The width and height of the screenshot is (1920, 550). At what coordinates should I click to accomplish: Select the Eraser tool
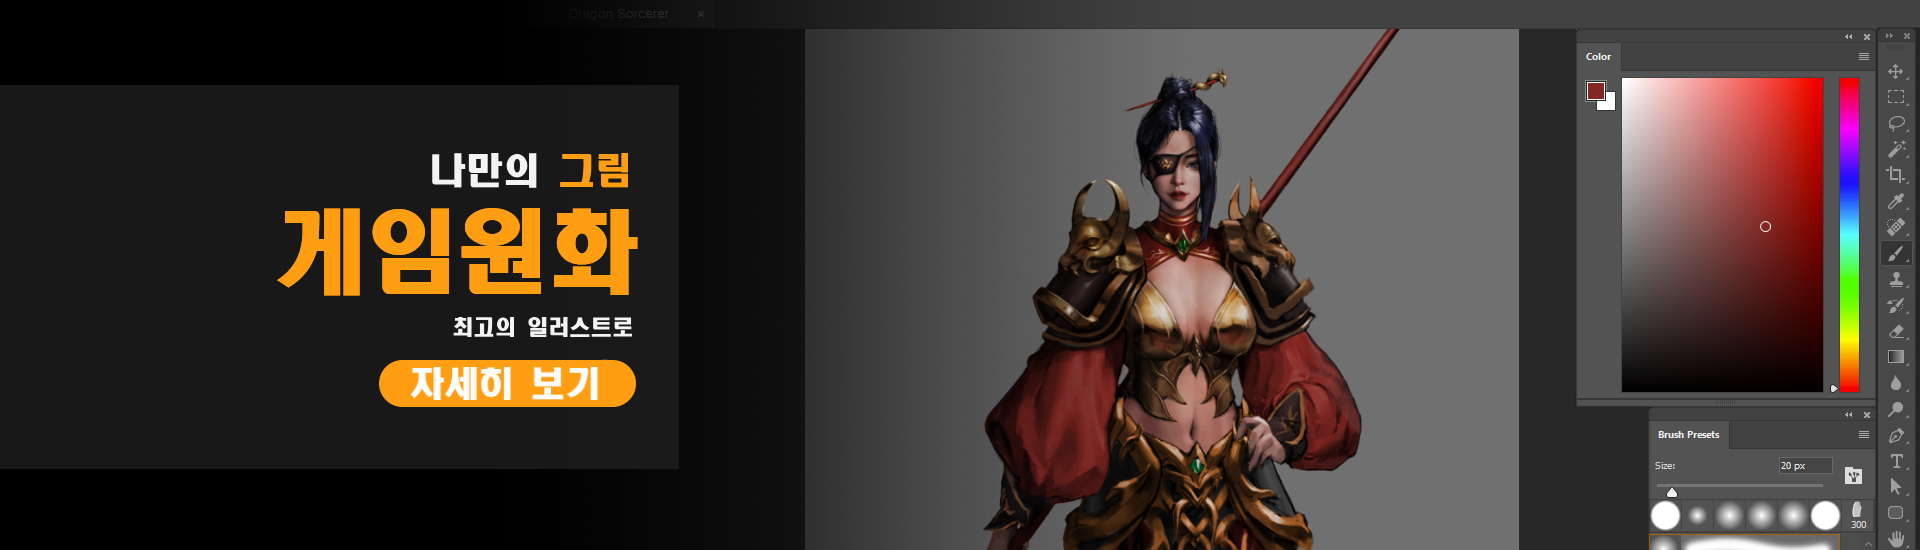point(1895,331)
